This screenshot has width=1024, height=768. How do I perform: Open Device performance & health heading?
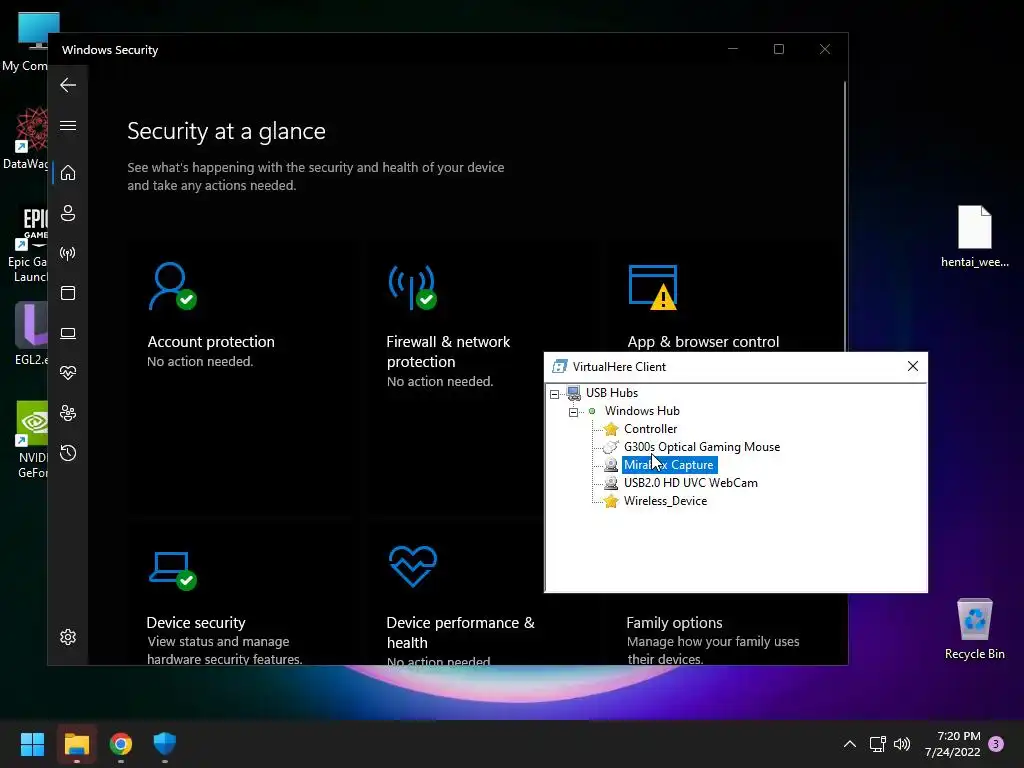coord(460,632)
